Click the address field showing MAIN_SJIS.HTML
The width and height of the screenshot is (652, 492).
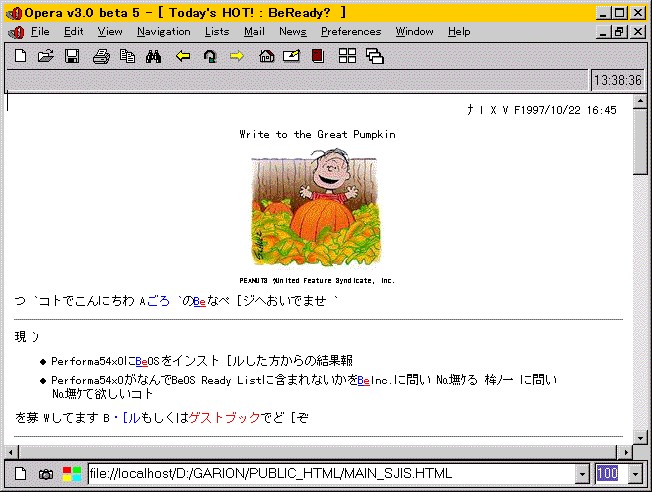[x=330, y=473]
